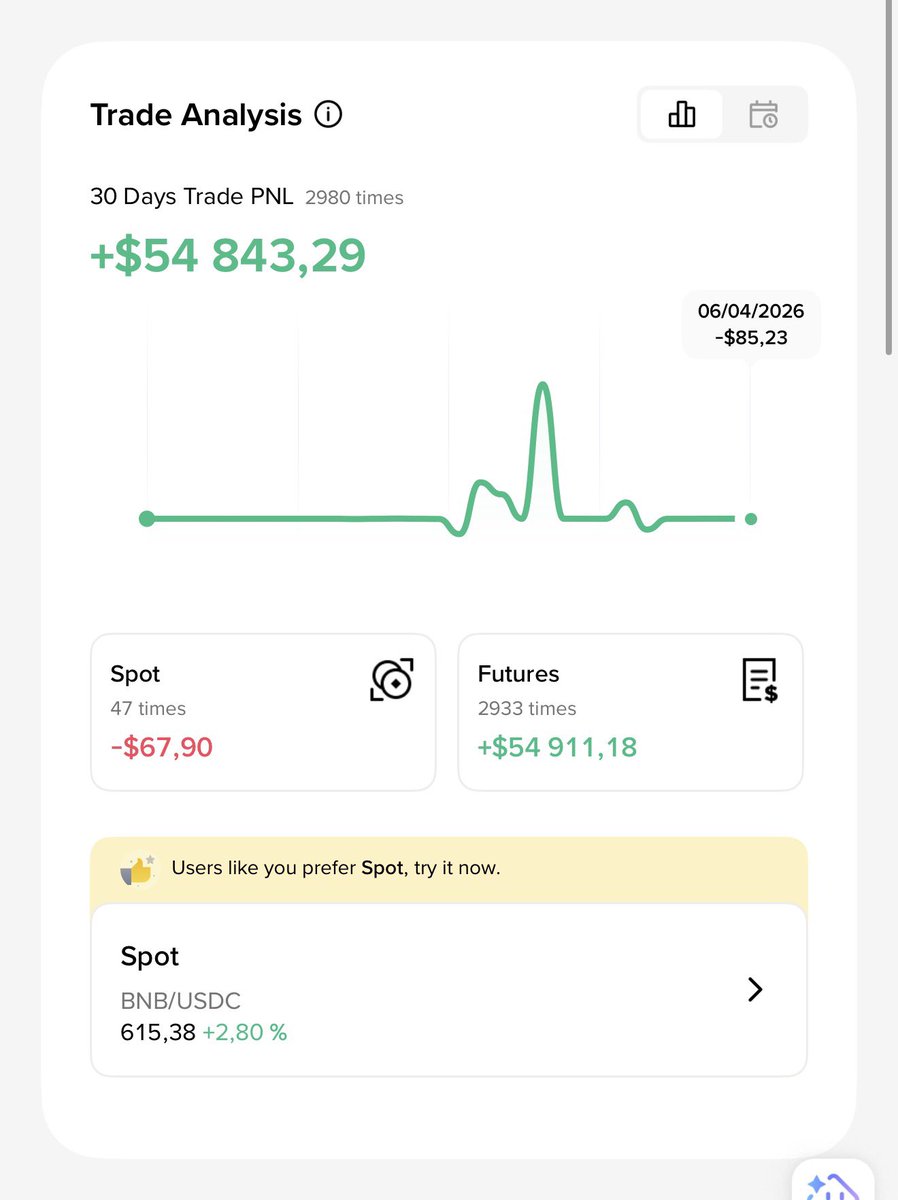
Task: Click the Futures contract document icon
Action: pos(760,680)
